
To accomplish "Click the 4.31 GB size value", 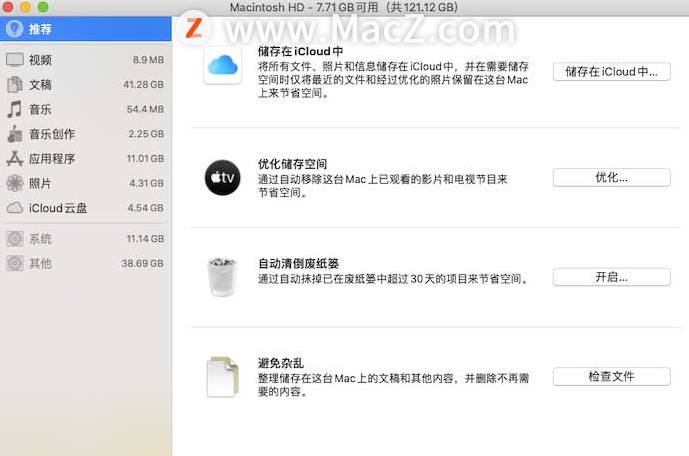I will [147, 183].
